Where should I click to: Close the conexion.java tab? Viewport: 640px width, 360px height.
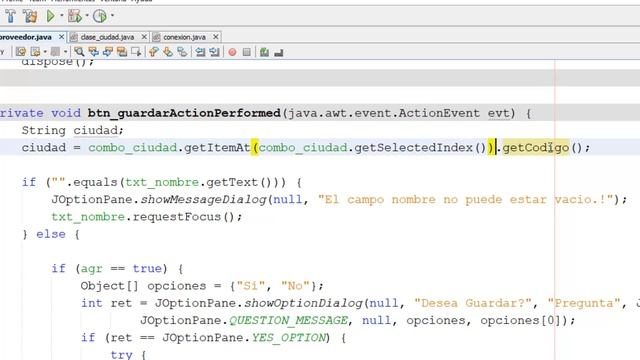pyautogui.click(x=216, y=37)
